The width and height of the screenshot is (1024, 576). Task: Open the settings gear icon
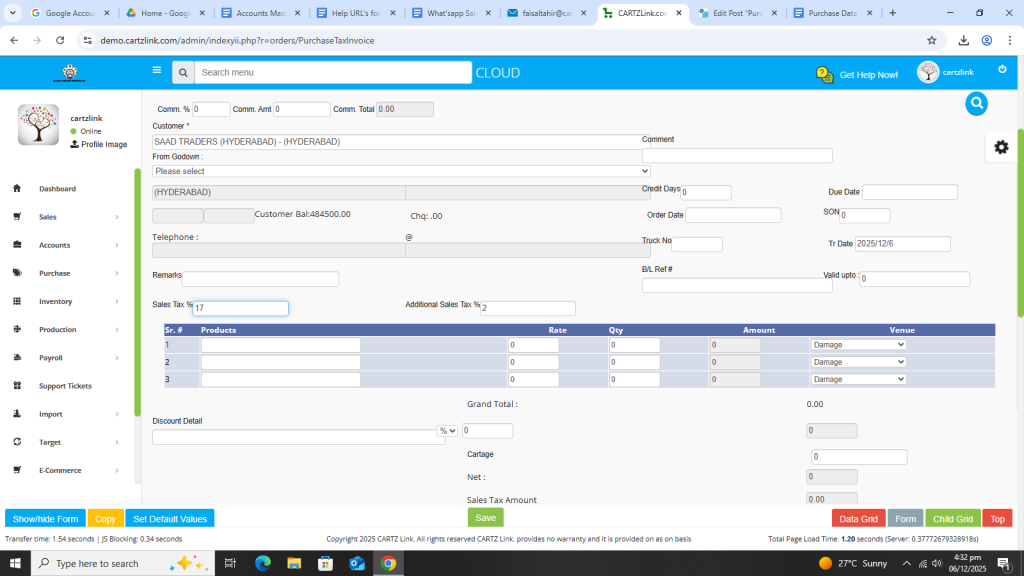click(x=1000, y=147)
